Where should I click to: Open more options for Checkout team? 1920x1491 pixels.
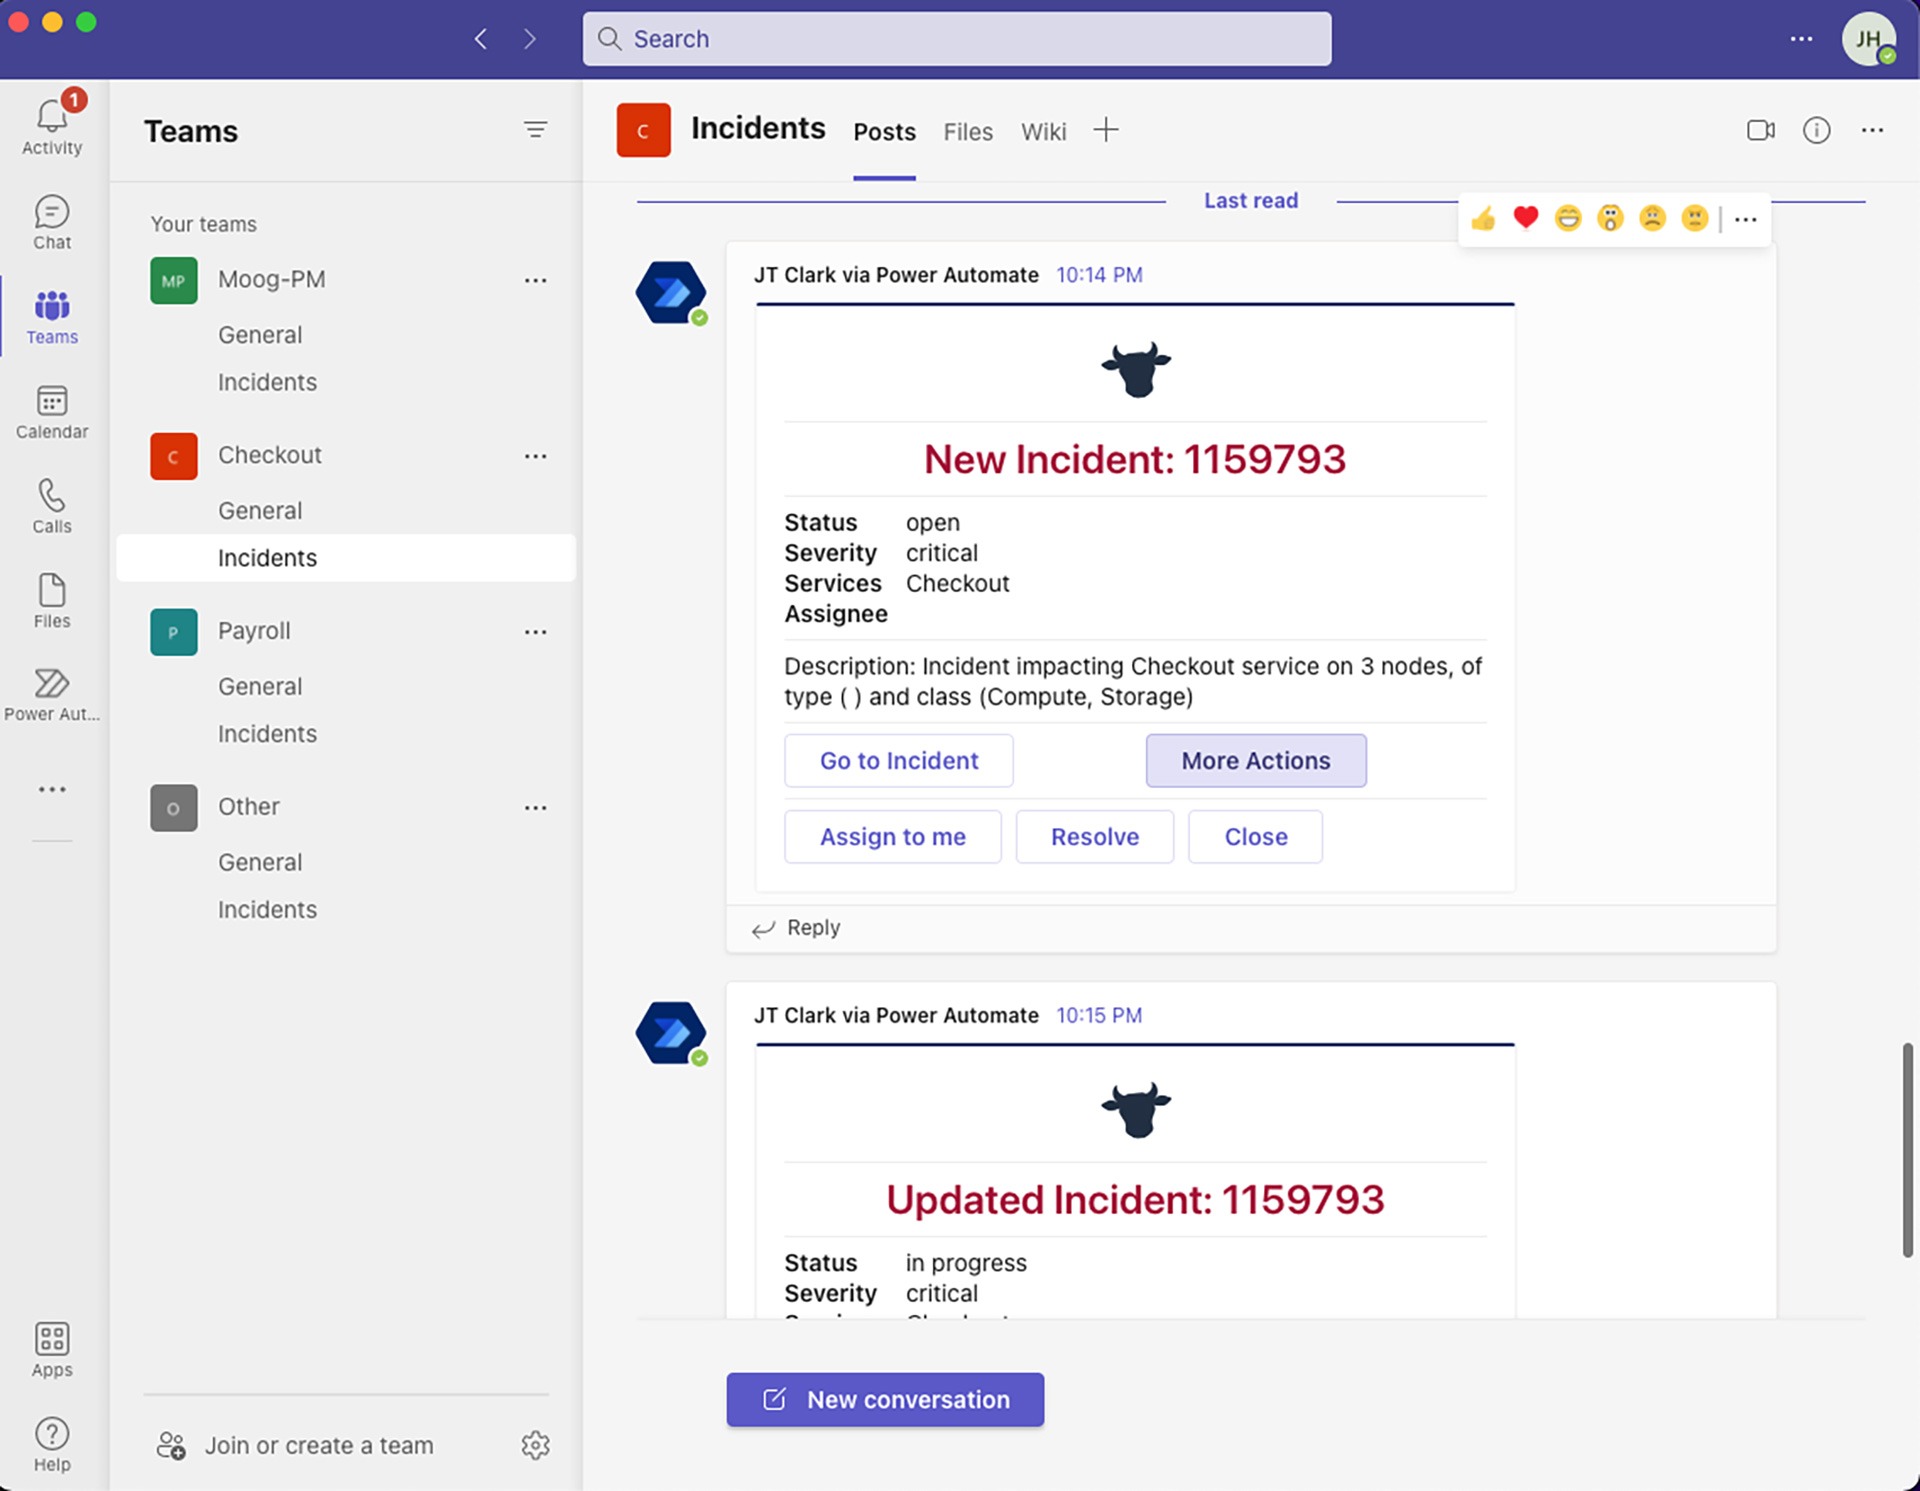(x=535, y=456)
